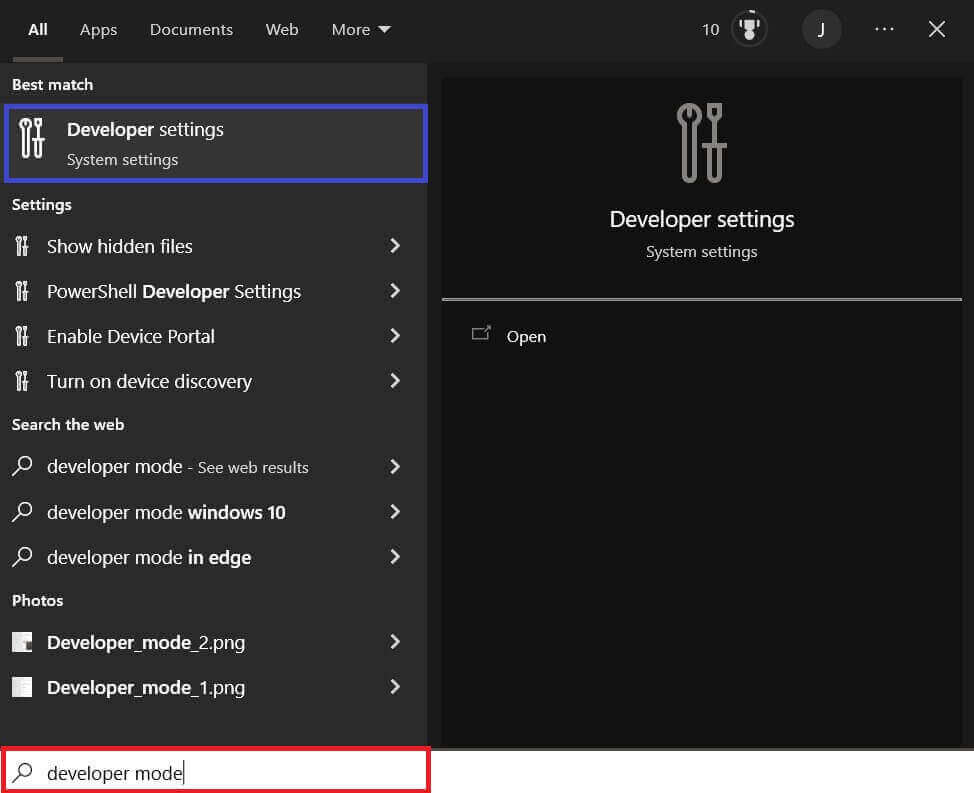Expand the More dropdown menu
974x793 pixels.
pyautogui.click(x=360, y=29)
